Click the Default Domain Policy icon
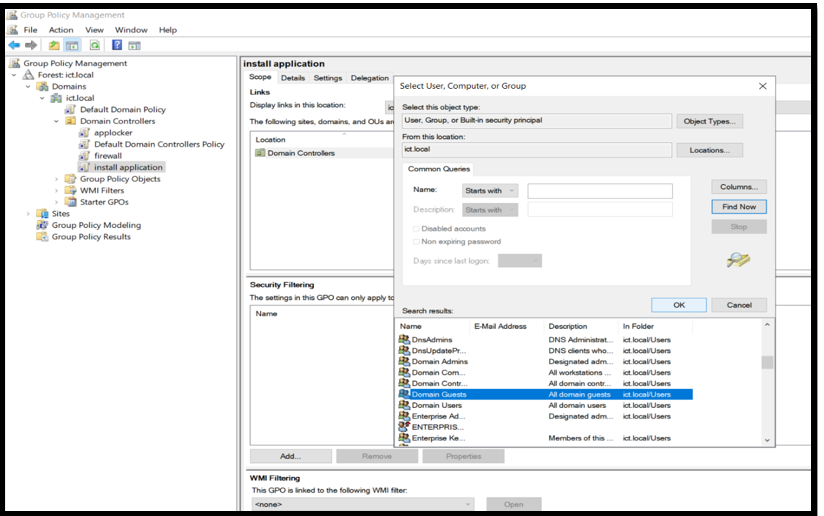Screen dimensions: 824x516 [x=70, y=109]
